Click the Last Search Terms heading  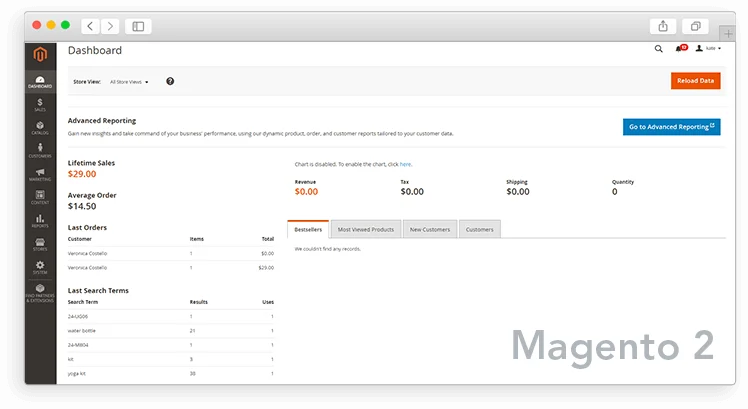click(98, 291)
